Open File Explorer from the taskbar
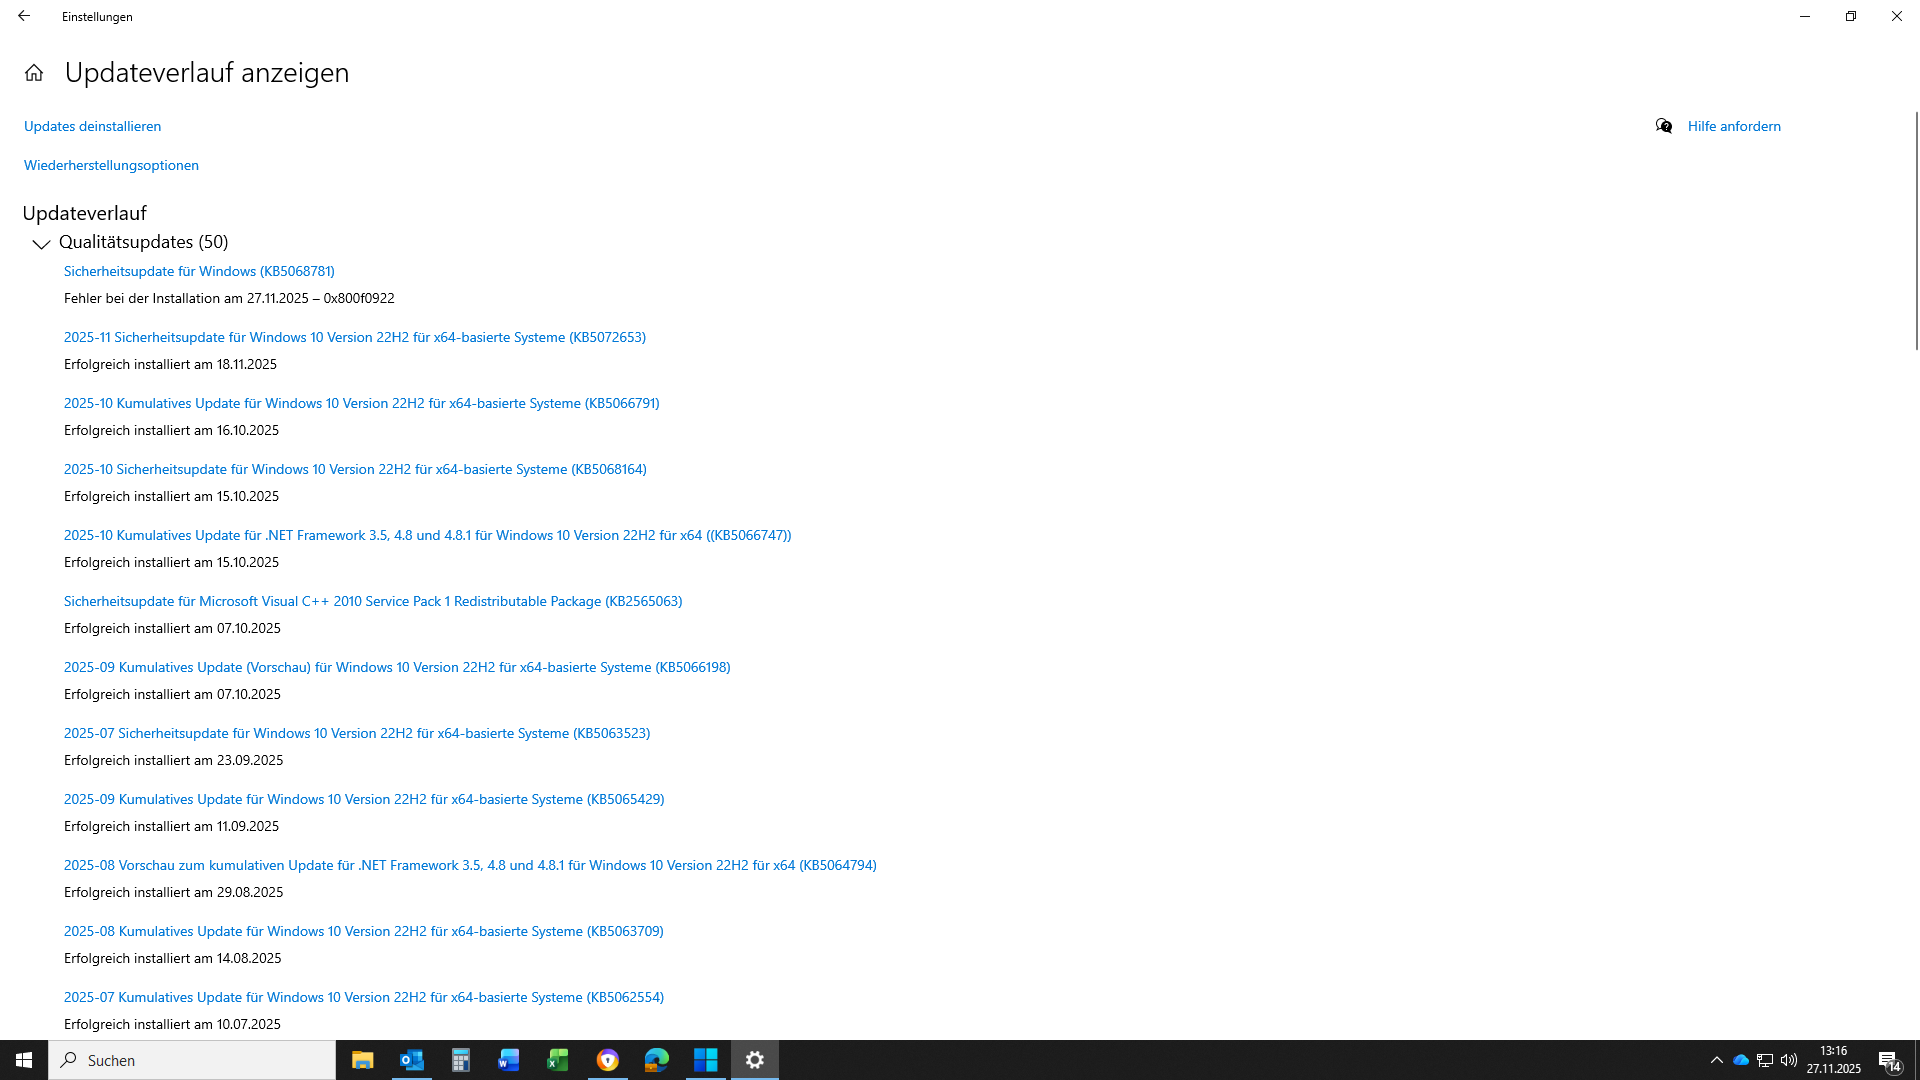Screen dimensions: 1920x1080 point(362,1060)
